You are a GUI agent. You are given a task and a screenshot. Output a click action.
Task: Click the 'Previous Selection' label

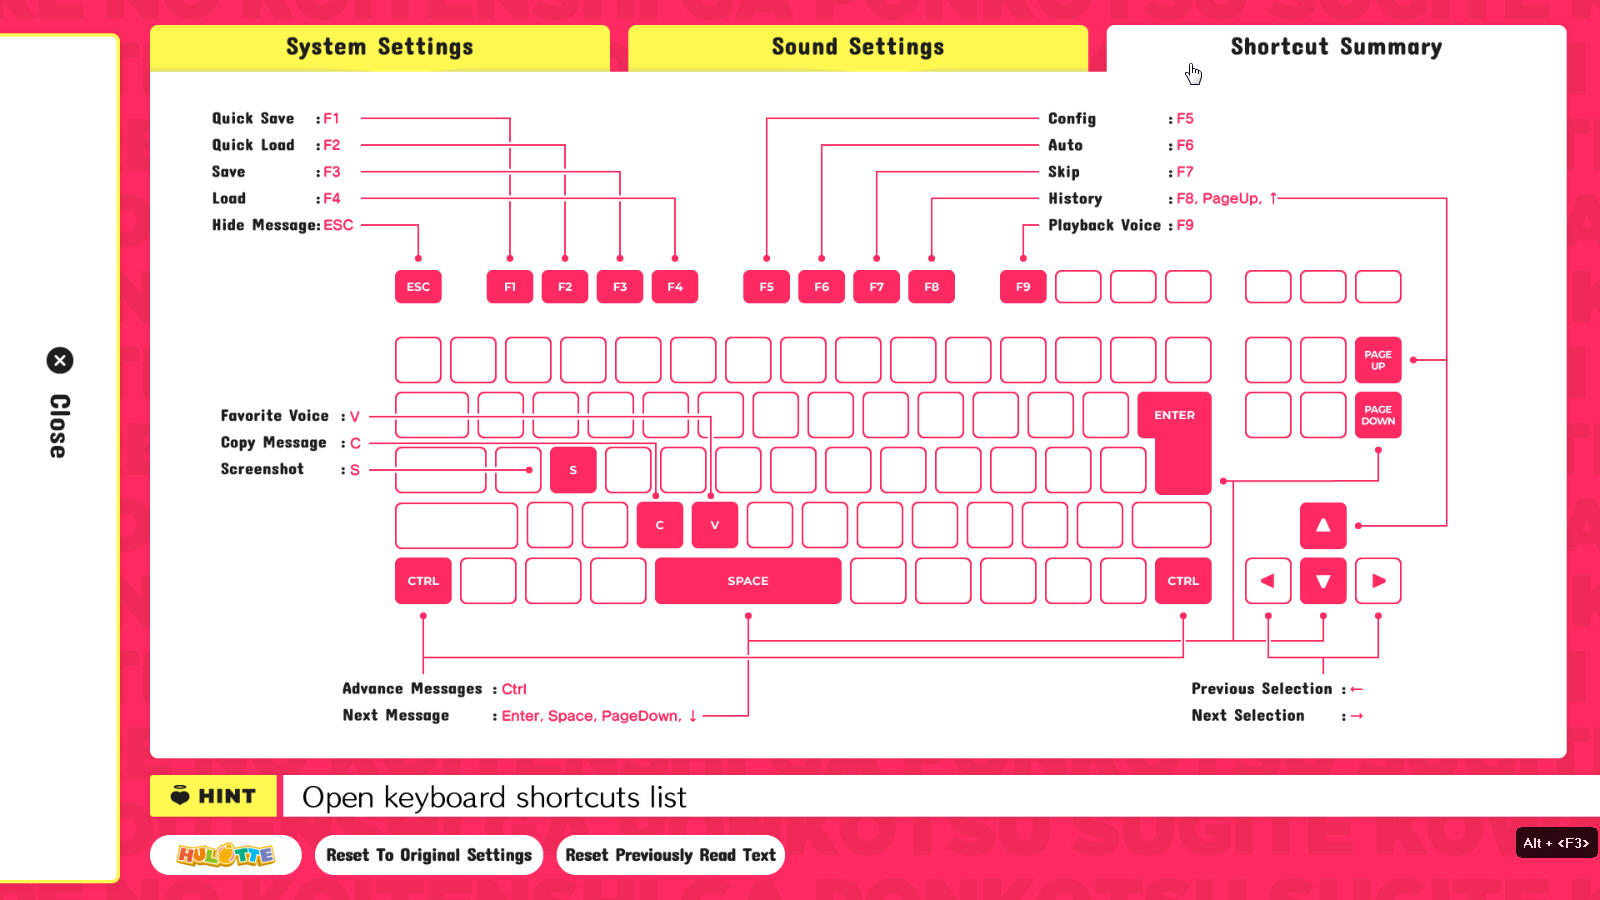pyautogui.click(x=1262, y=689)
